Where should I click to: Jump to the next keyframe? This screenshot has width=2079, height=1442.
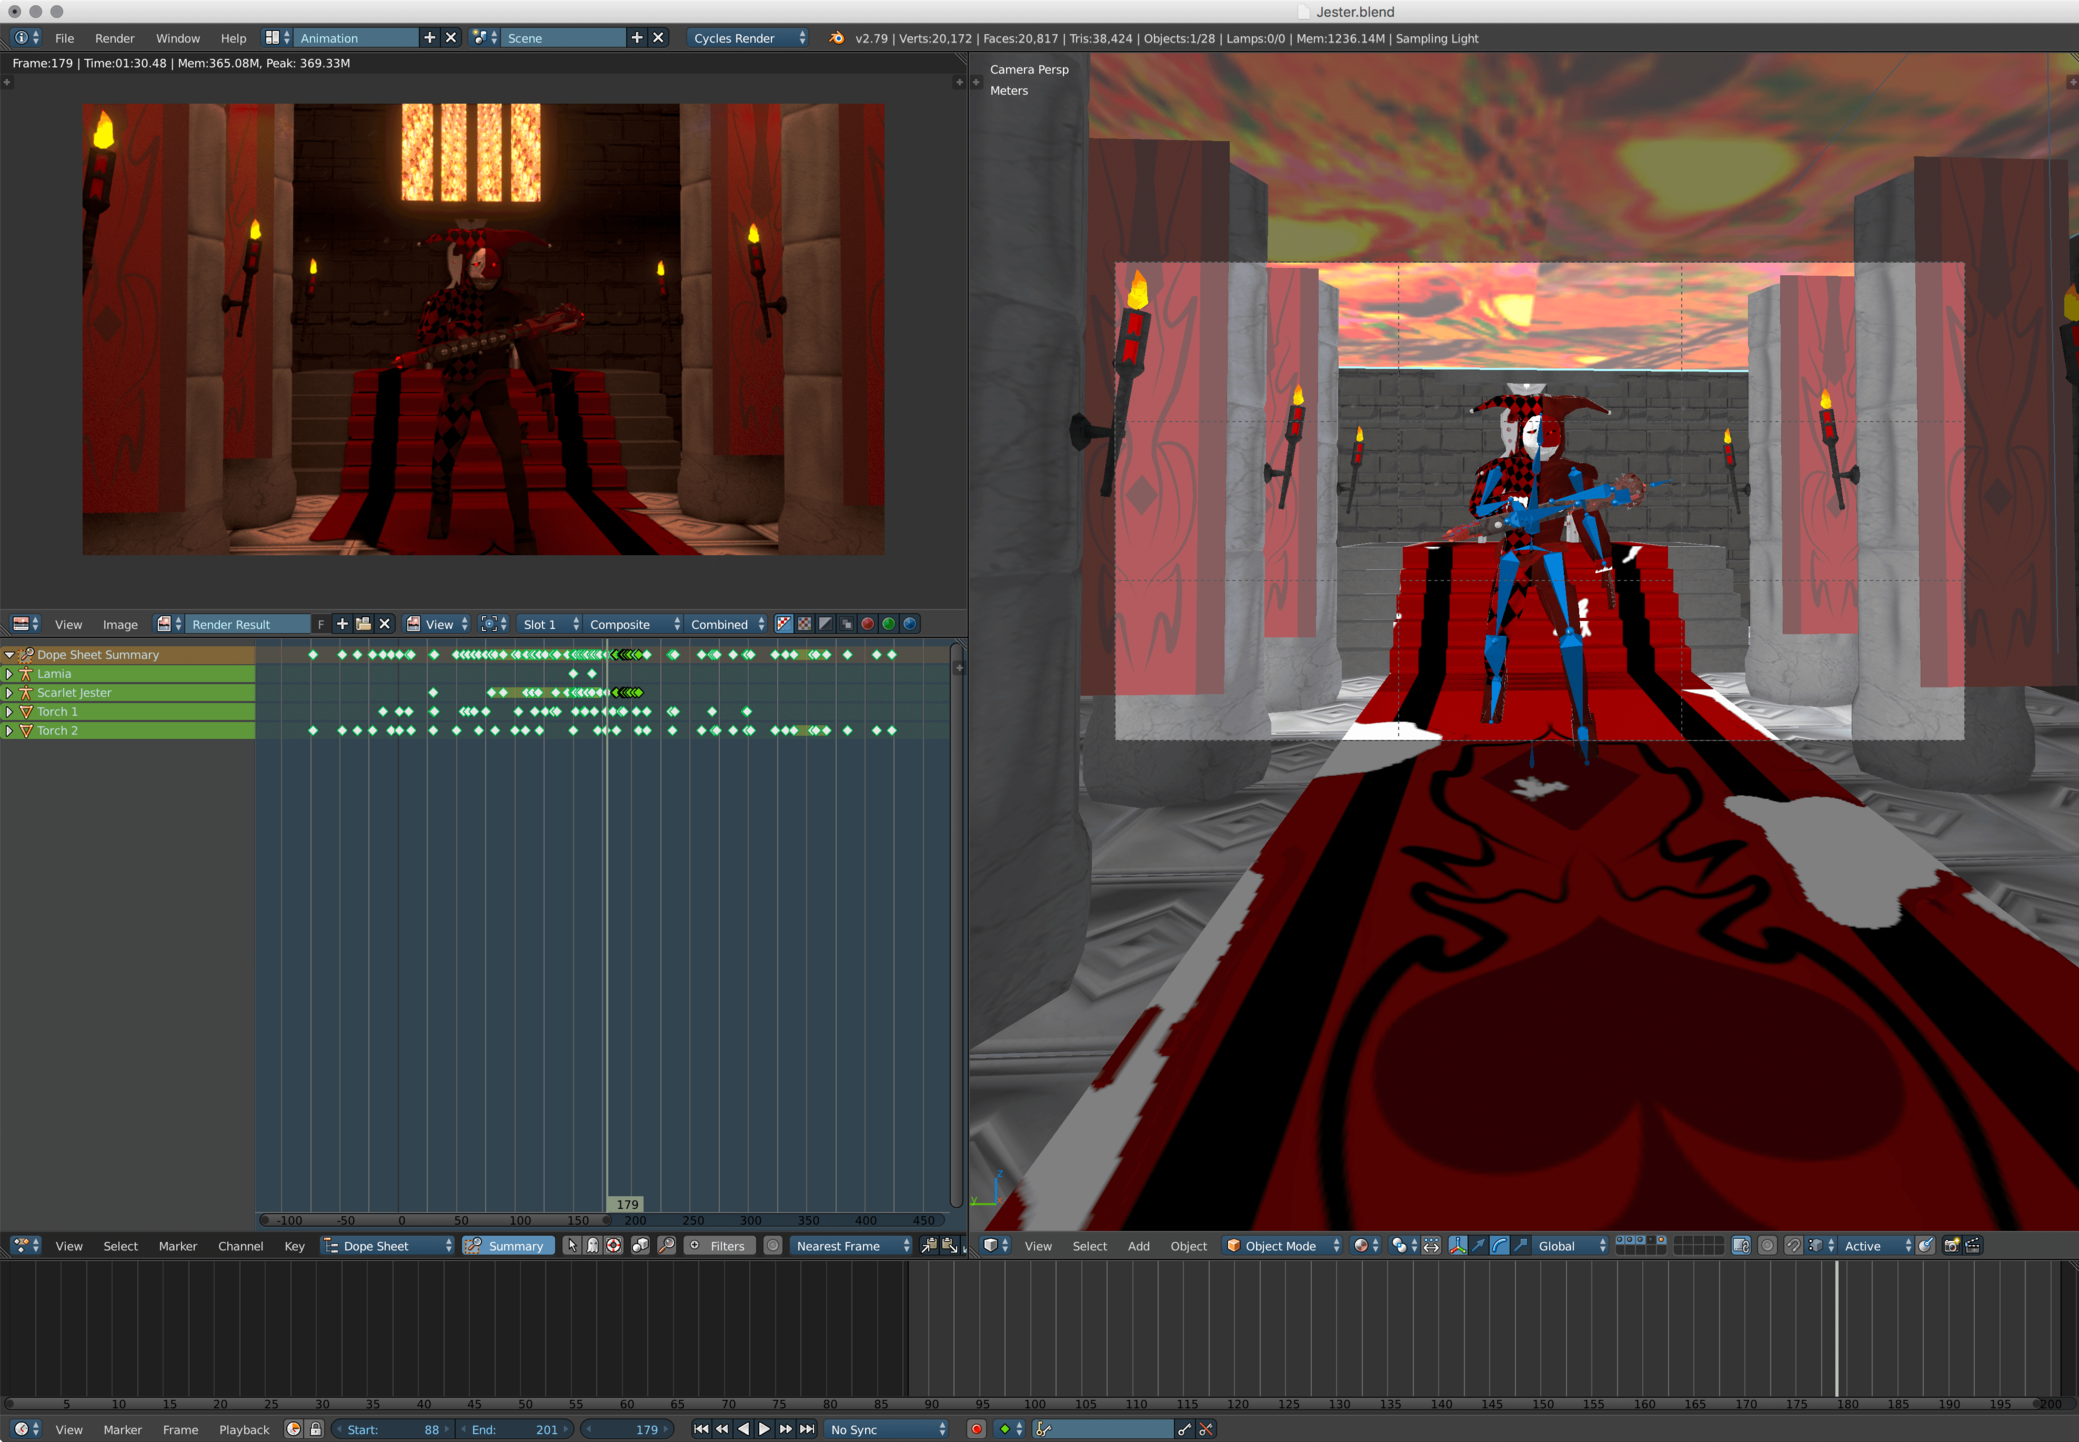pyautogui.click(x=786, y=1430)
